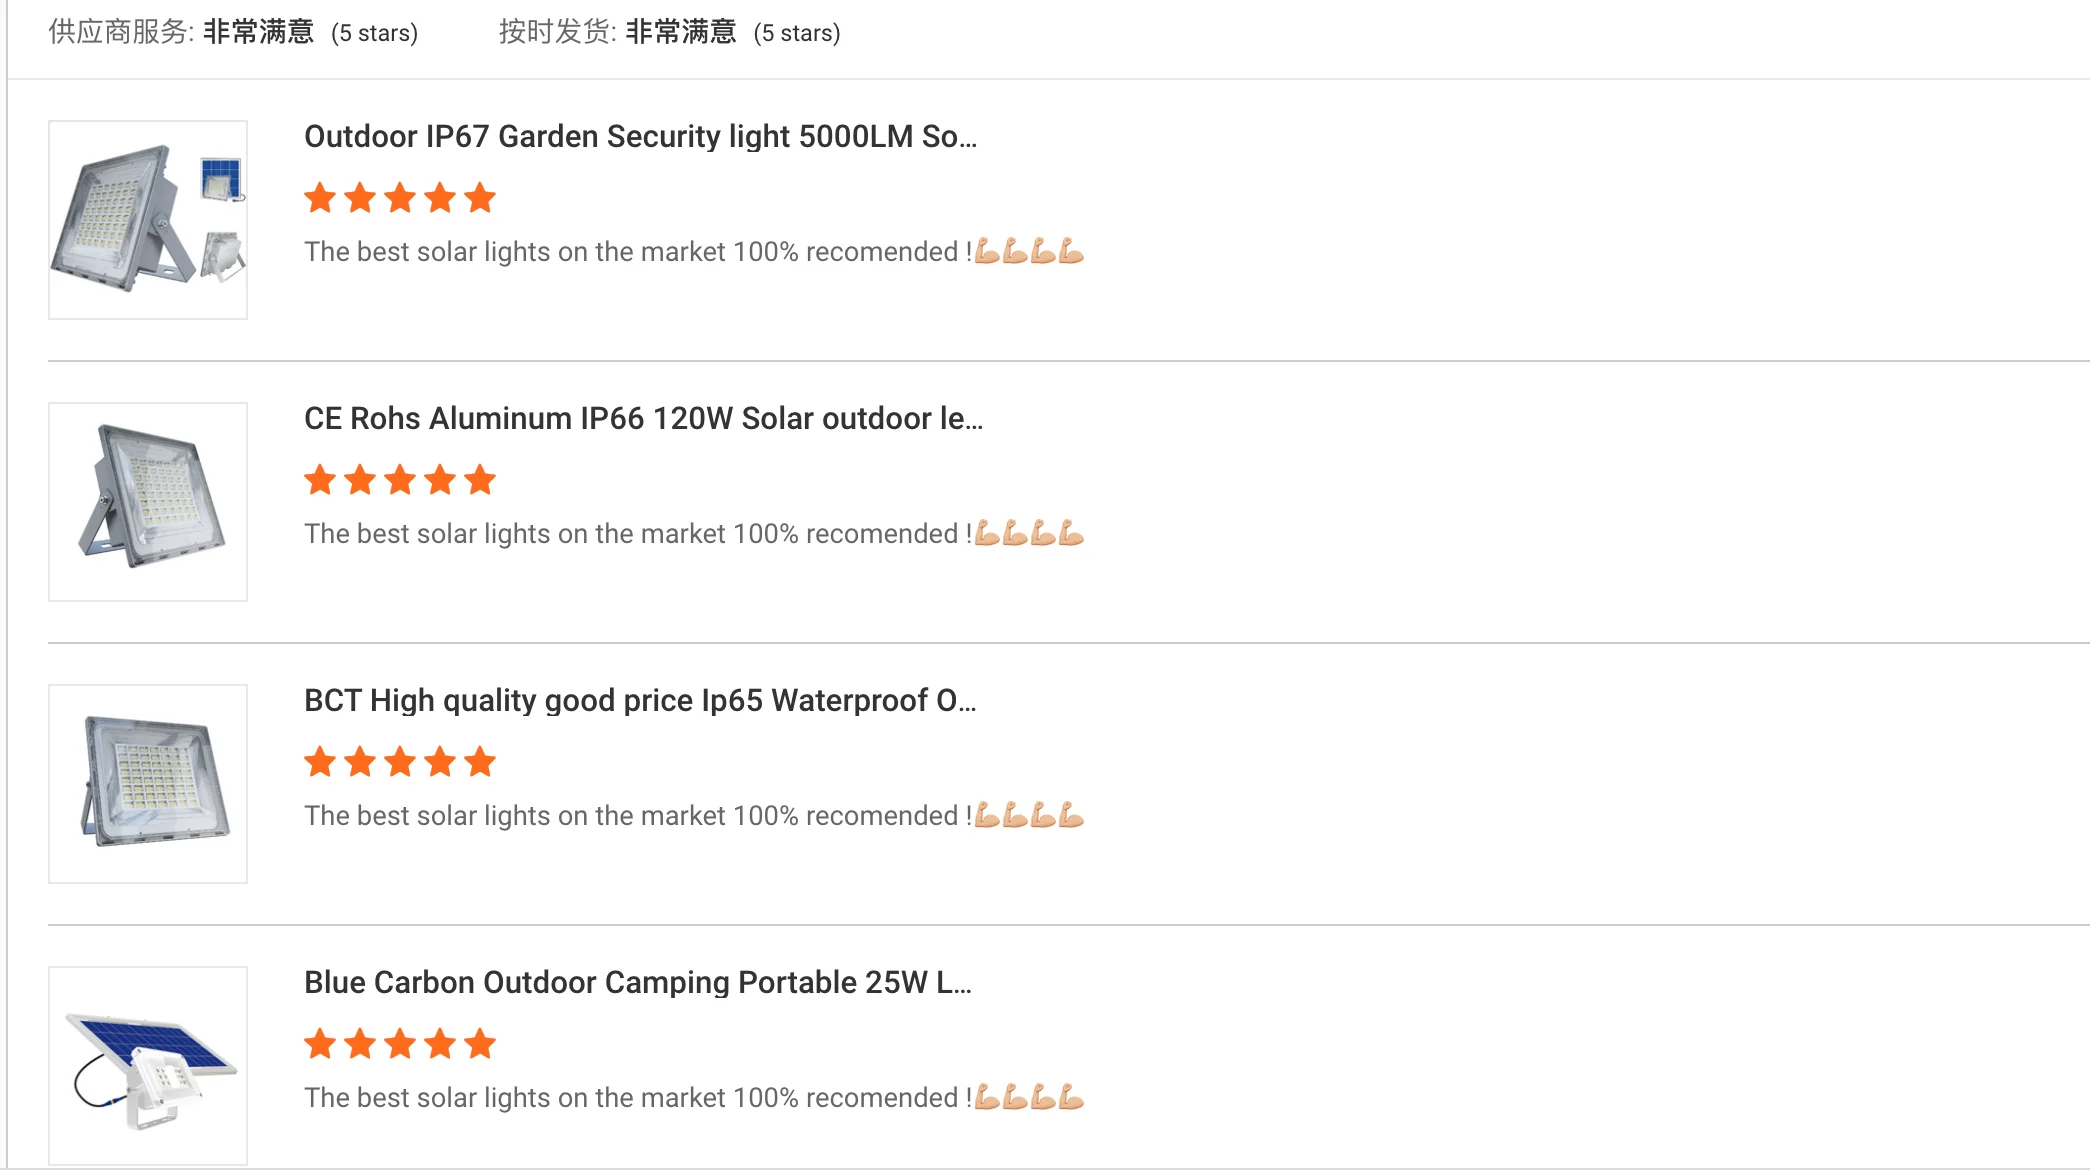
Task: Click the review text under the Outdoor IP67 product
Action: [637, 252]
